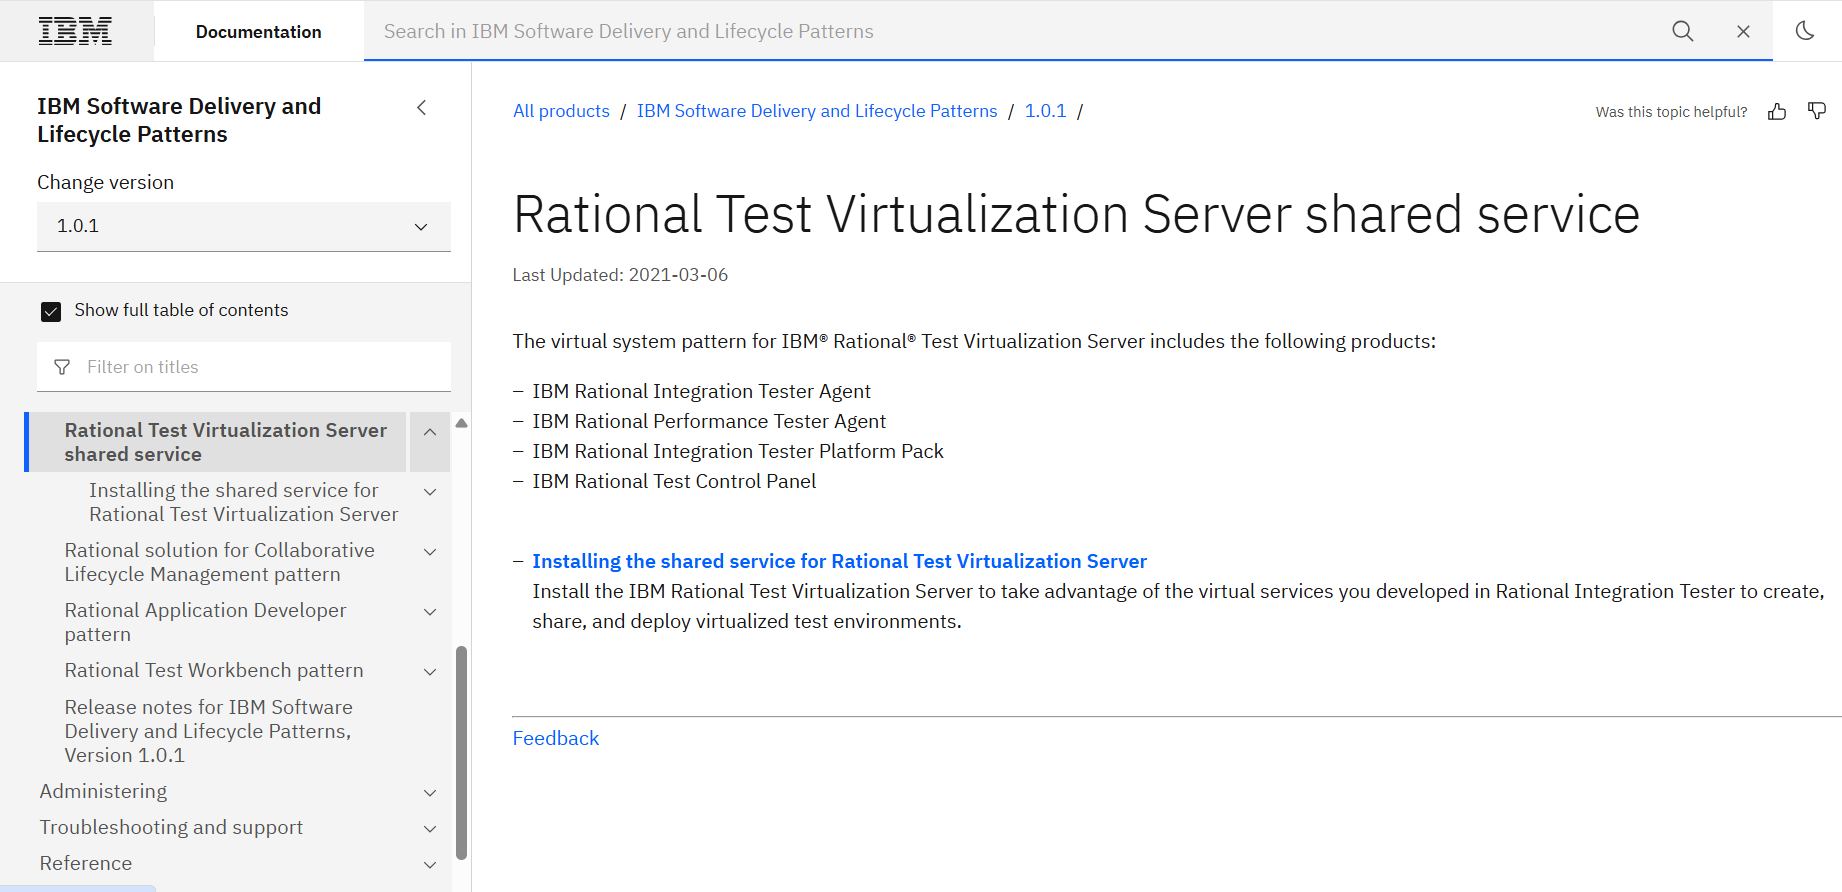Expand Troubleshooting and support chevron
Image resolution: width=1842 pixels, height=892 pixels.
point(430,829)
